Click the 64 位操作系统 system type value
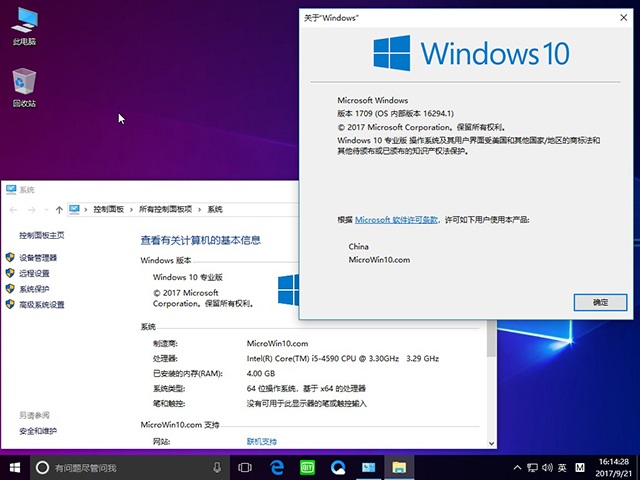 pos(306,389)
